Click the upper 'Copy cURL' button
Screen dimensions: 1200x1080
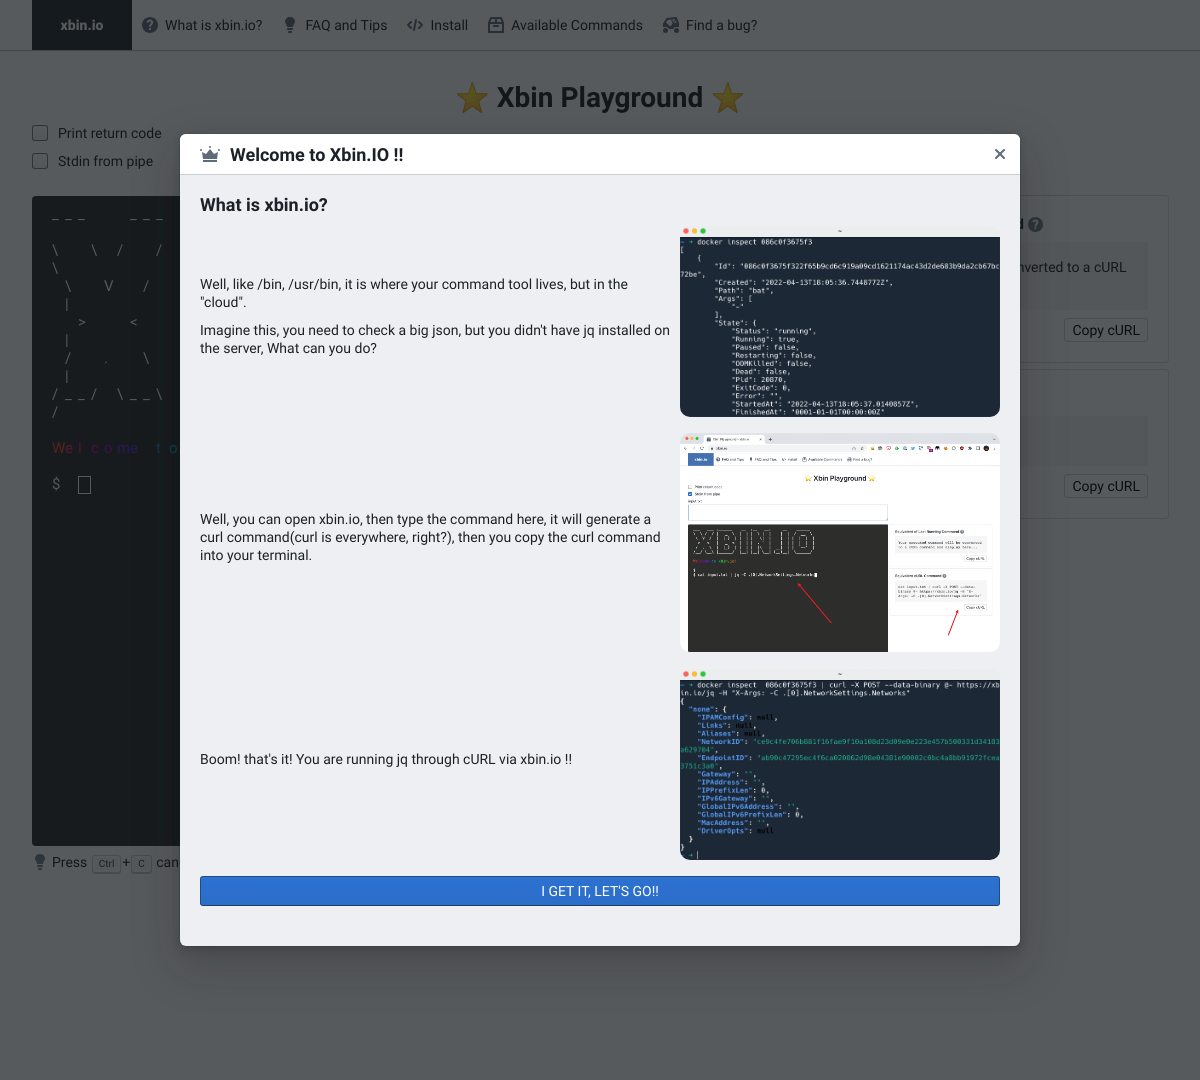click(1106, 330)
